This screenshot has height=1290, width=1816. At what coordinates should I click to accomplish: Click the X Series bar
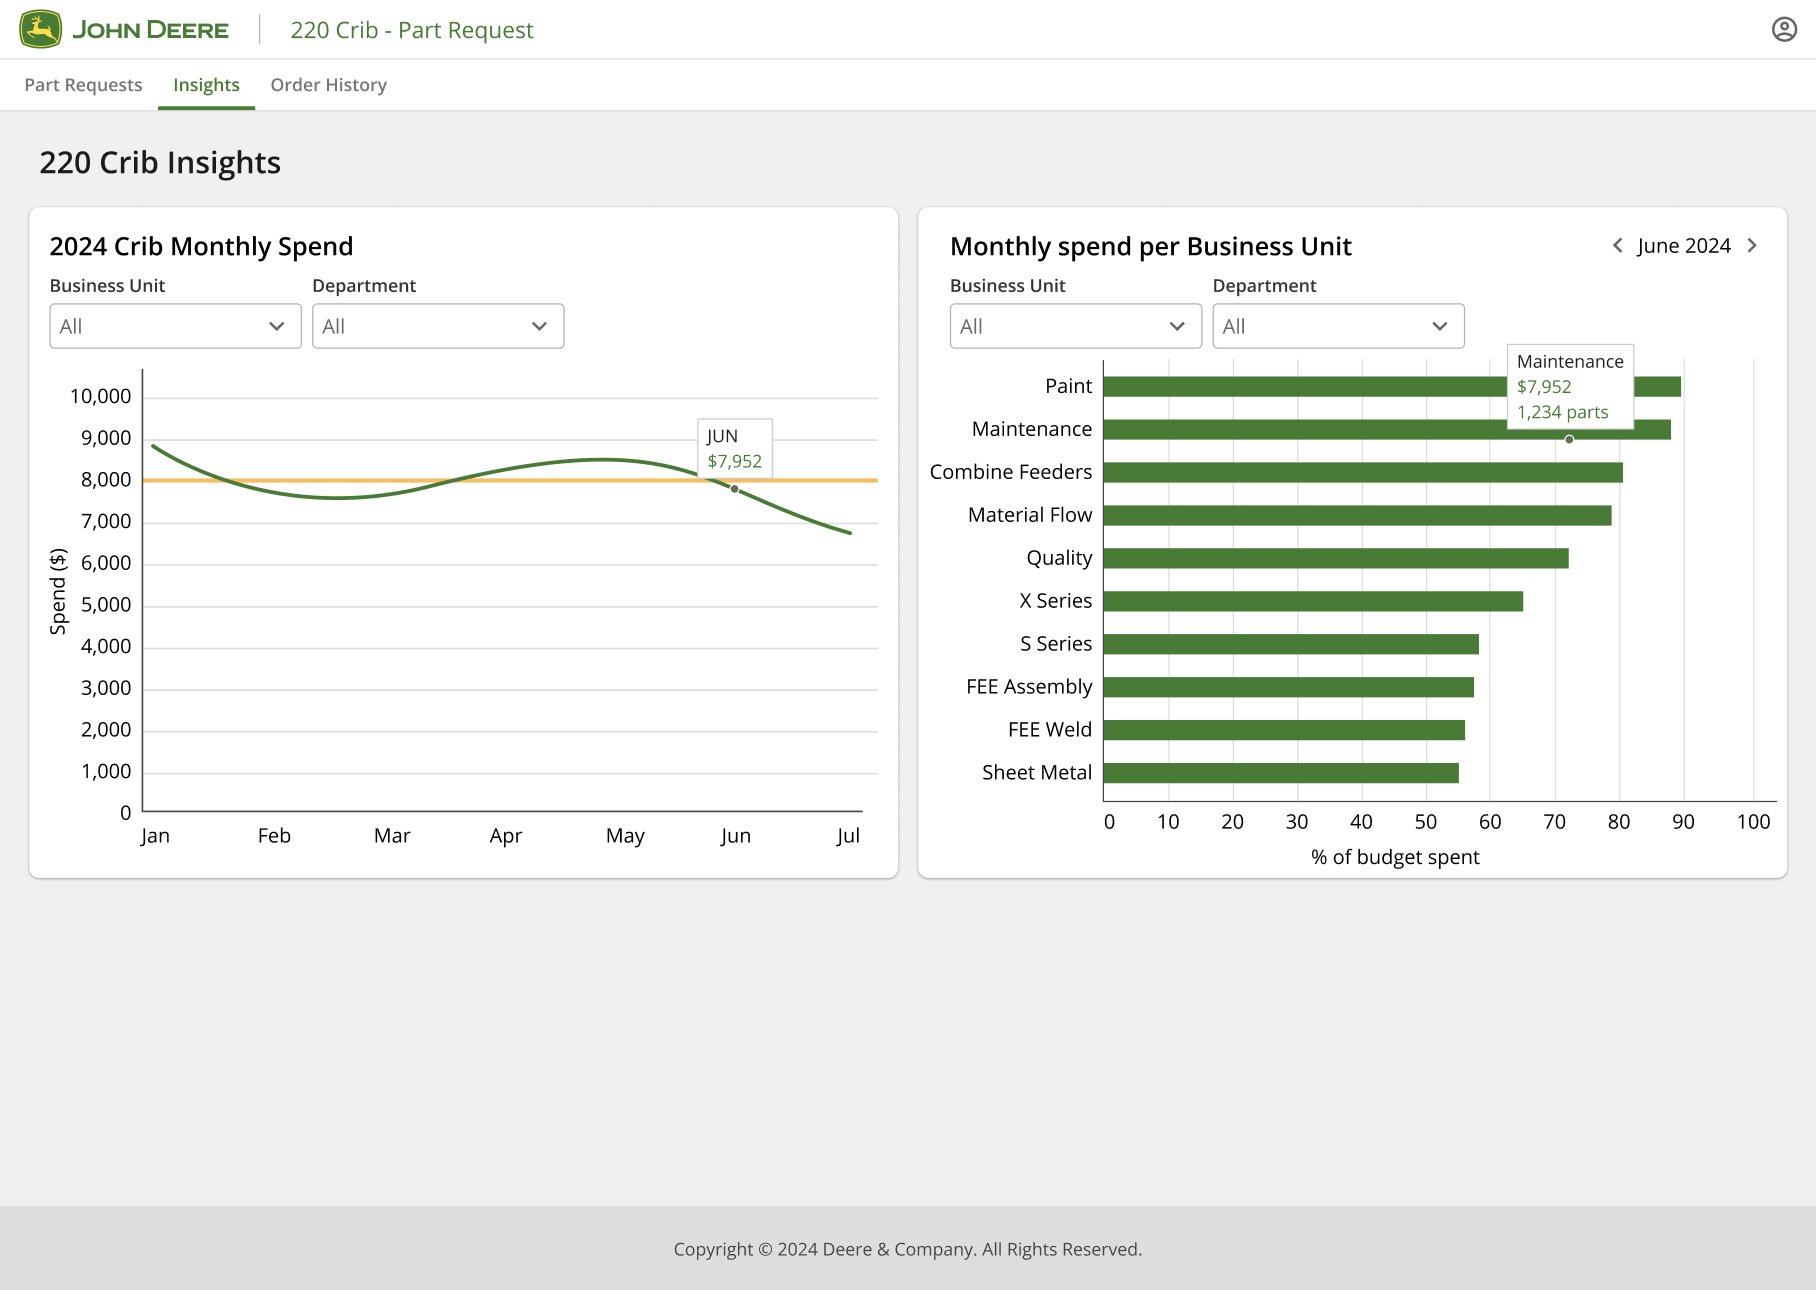(x=1313, y=602)
